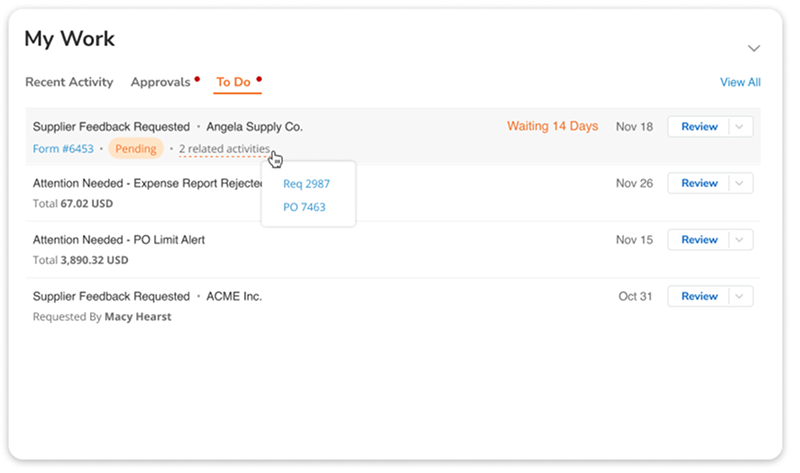This screenshot has width=800, height=473.
Task: Select the Attention Needed PO Limit Alert title
Action: [119, 240]
